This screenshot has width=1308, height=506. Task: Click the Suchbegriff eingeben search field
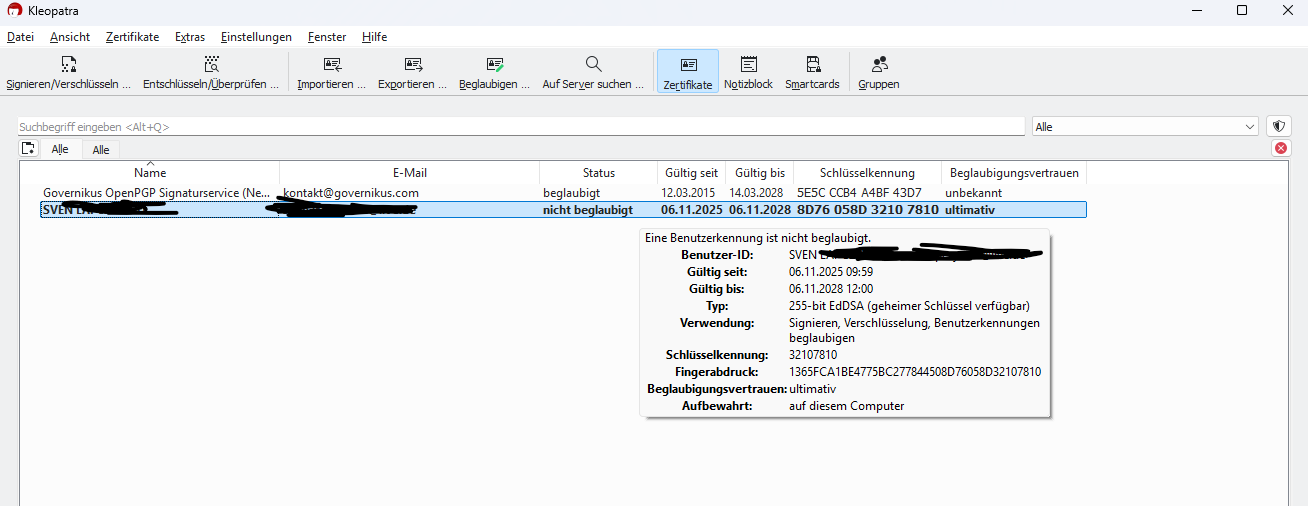520,127
